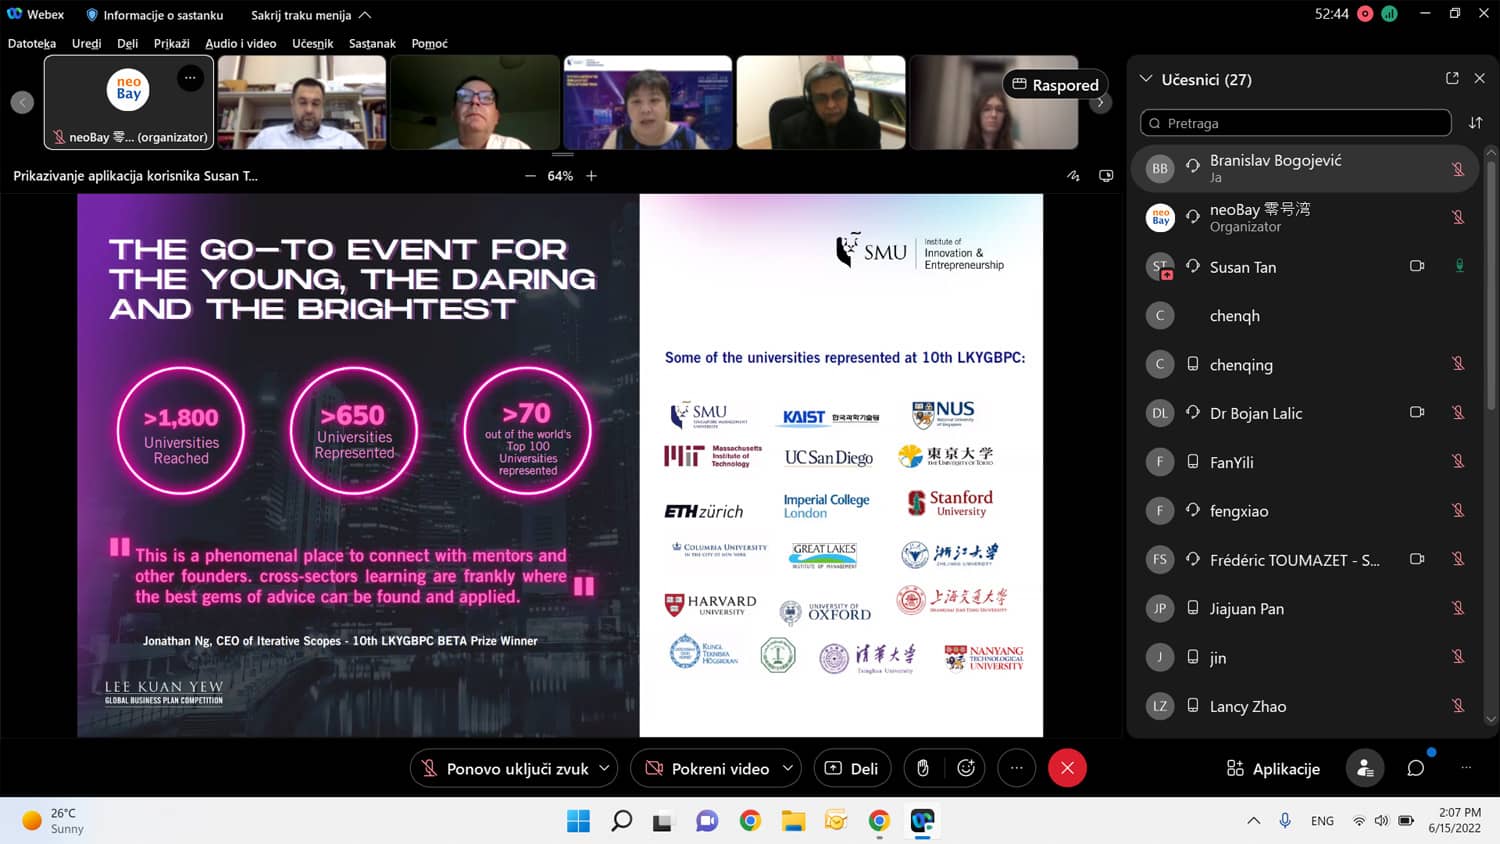Open the Uredi menu
Image resolution: width=1500 pixels, height=844 pixels.
[86, 43]
